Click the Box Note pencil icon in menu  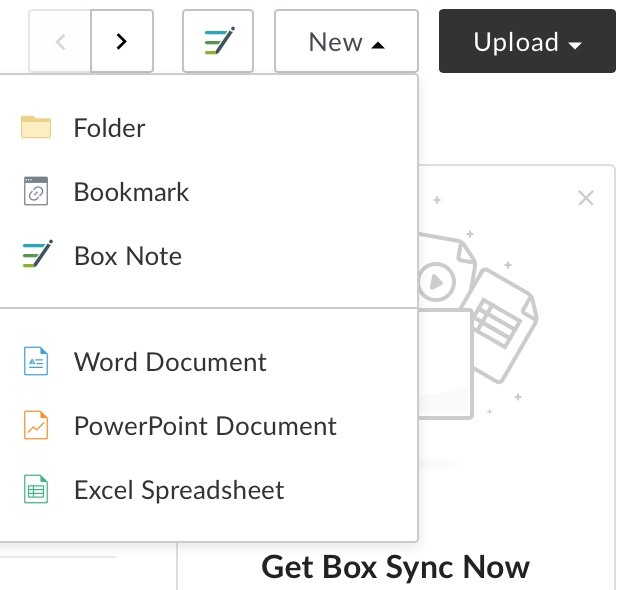(38, 254)
